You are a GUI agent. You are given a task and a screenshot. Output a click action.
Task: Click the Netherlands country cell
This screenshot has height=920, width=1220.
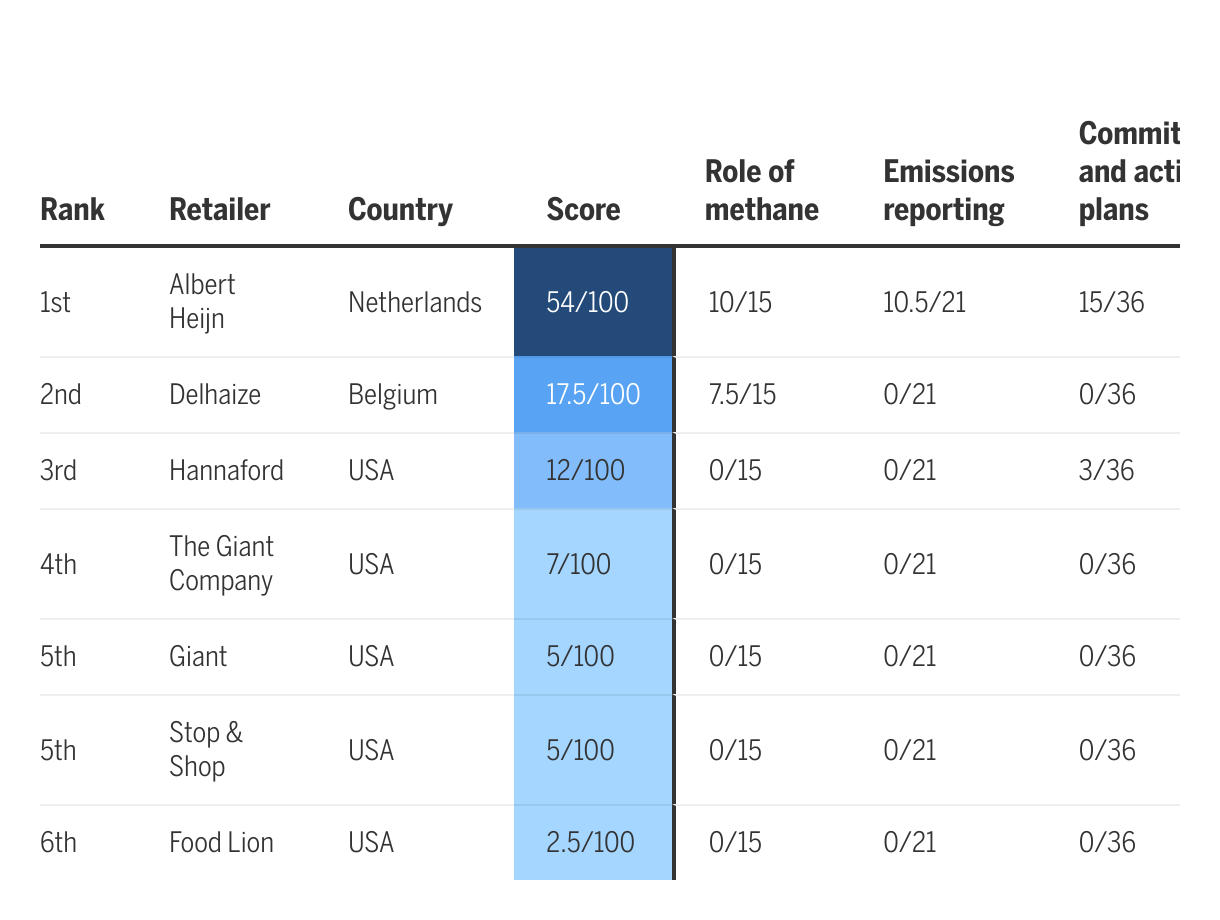(x=415, y=302)
